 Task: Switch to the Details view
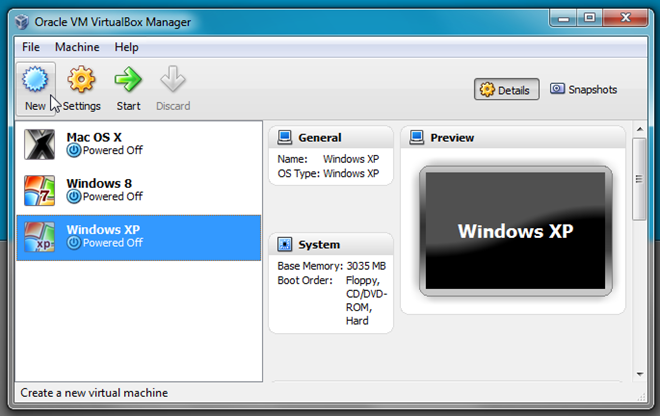(x=506, y=89)
